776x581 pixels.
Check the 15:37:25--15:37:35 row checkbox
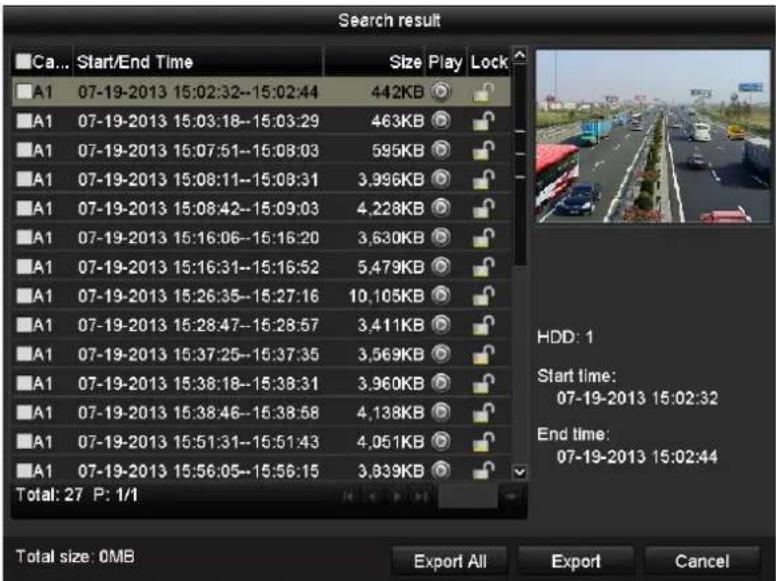point(24,354)
